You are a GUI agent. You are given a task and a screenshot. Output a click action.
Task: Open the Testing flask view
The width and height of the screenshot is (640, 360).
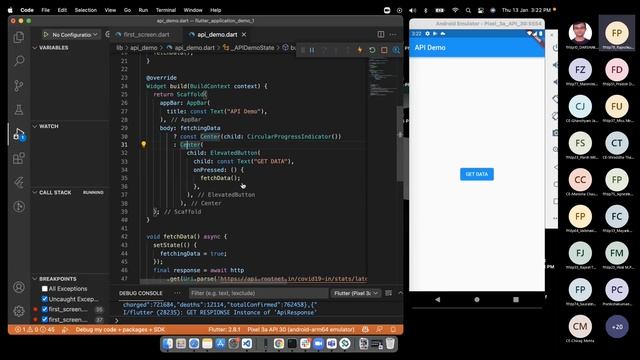[x=19, y=109]
